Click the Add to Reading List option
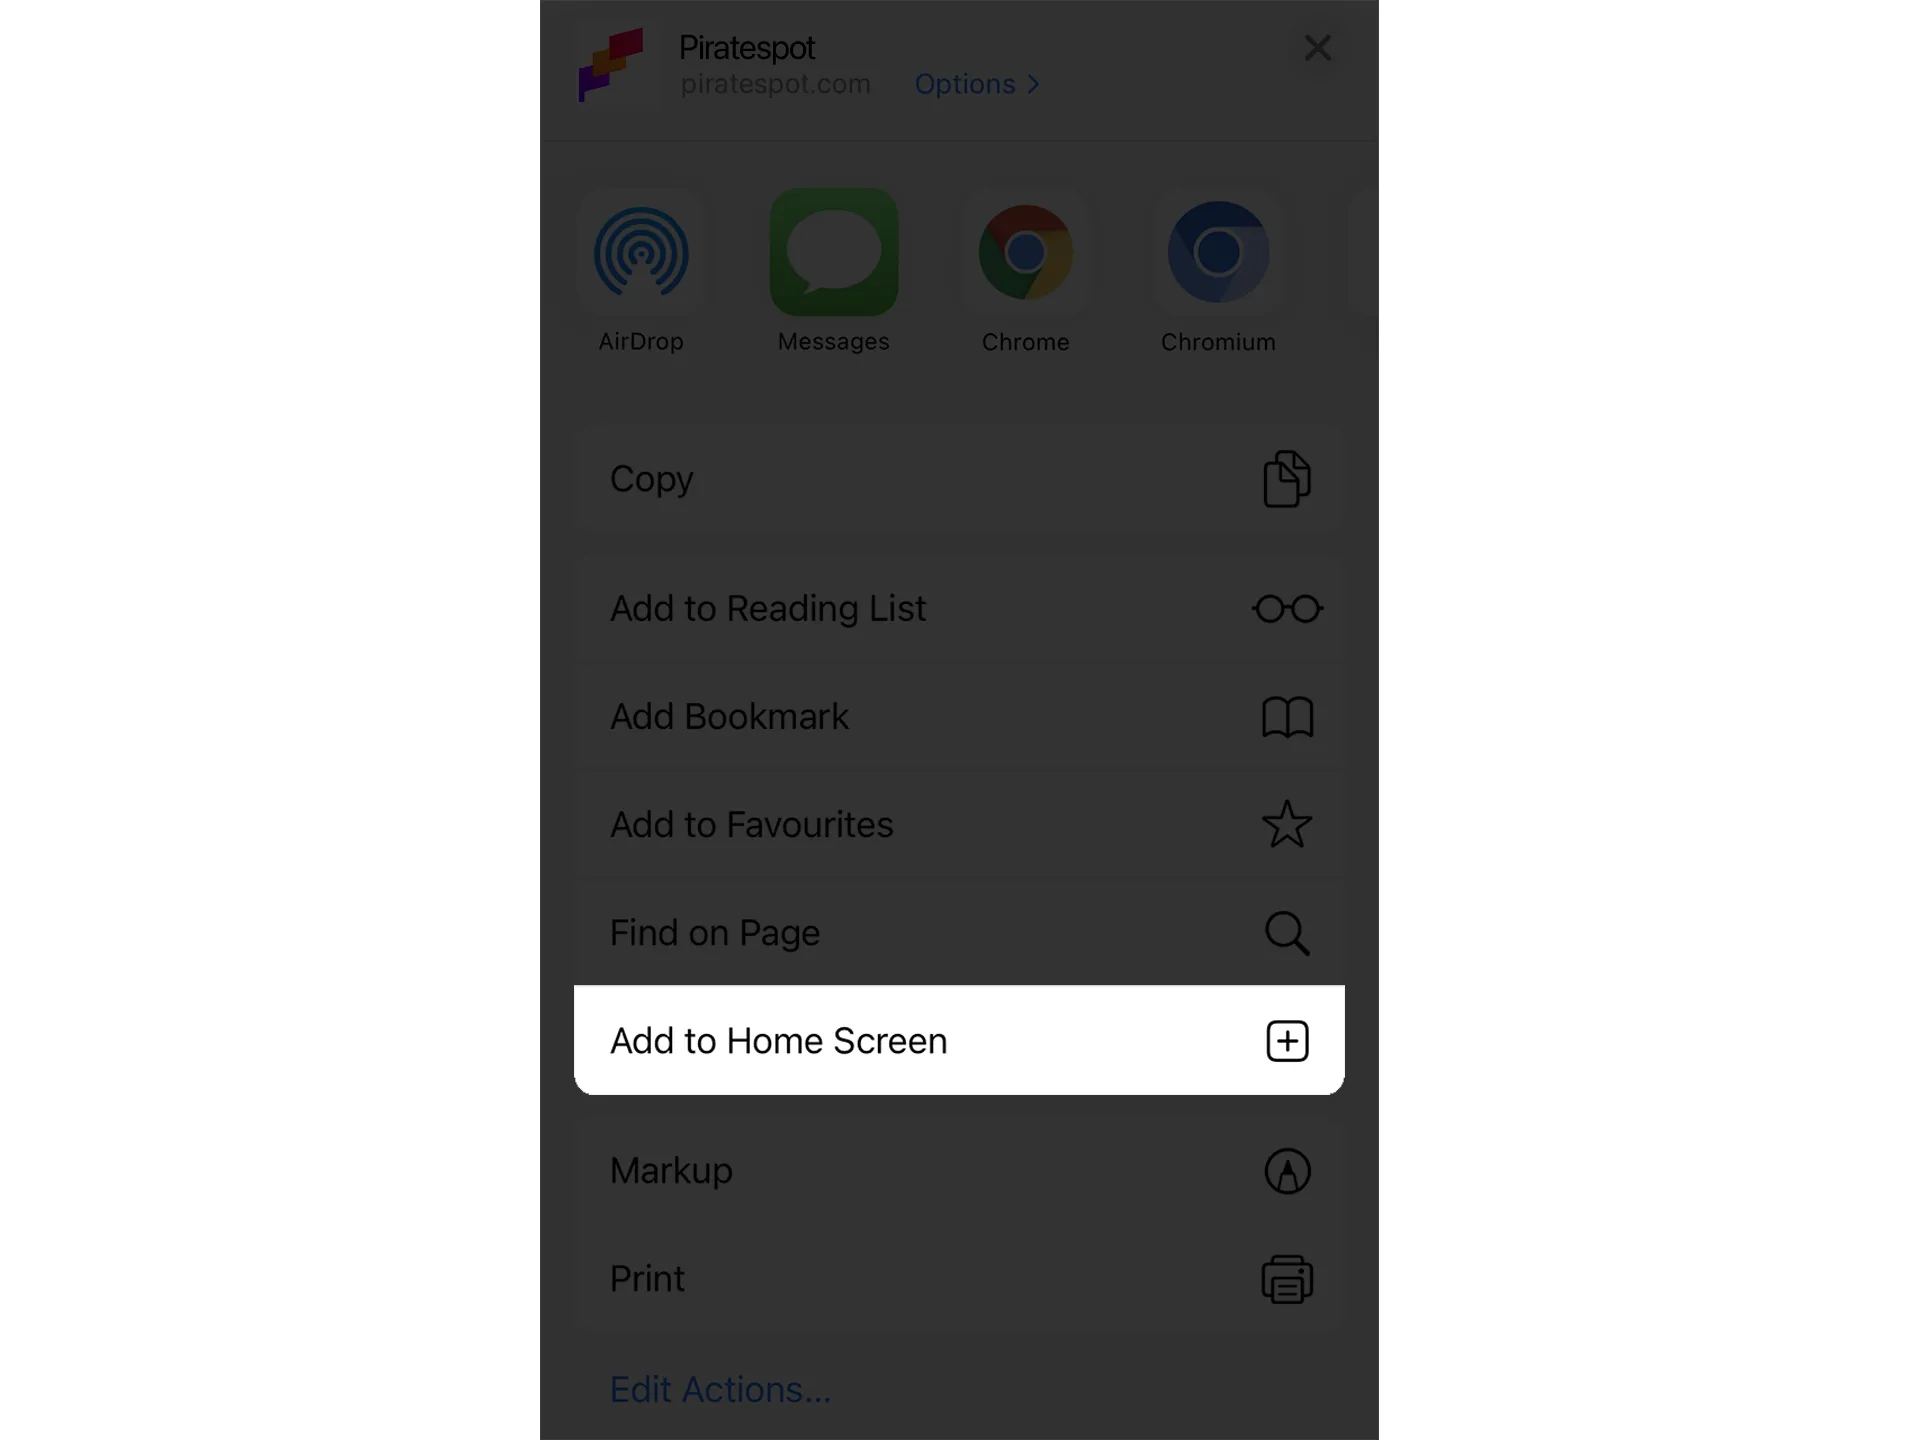This screenshot has height=1440, width=1920. click(960, 608)
